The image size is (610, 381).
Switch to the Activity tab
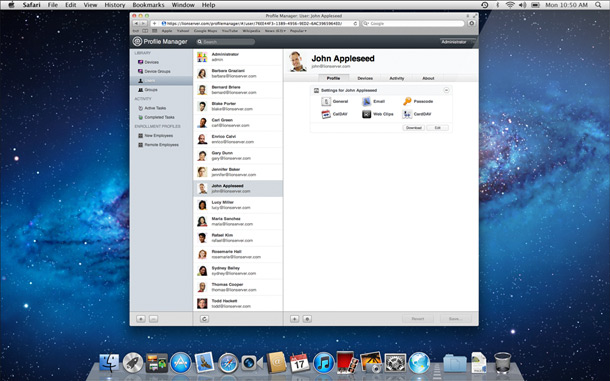[x=396, y=78]
